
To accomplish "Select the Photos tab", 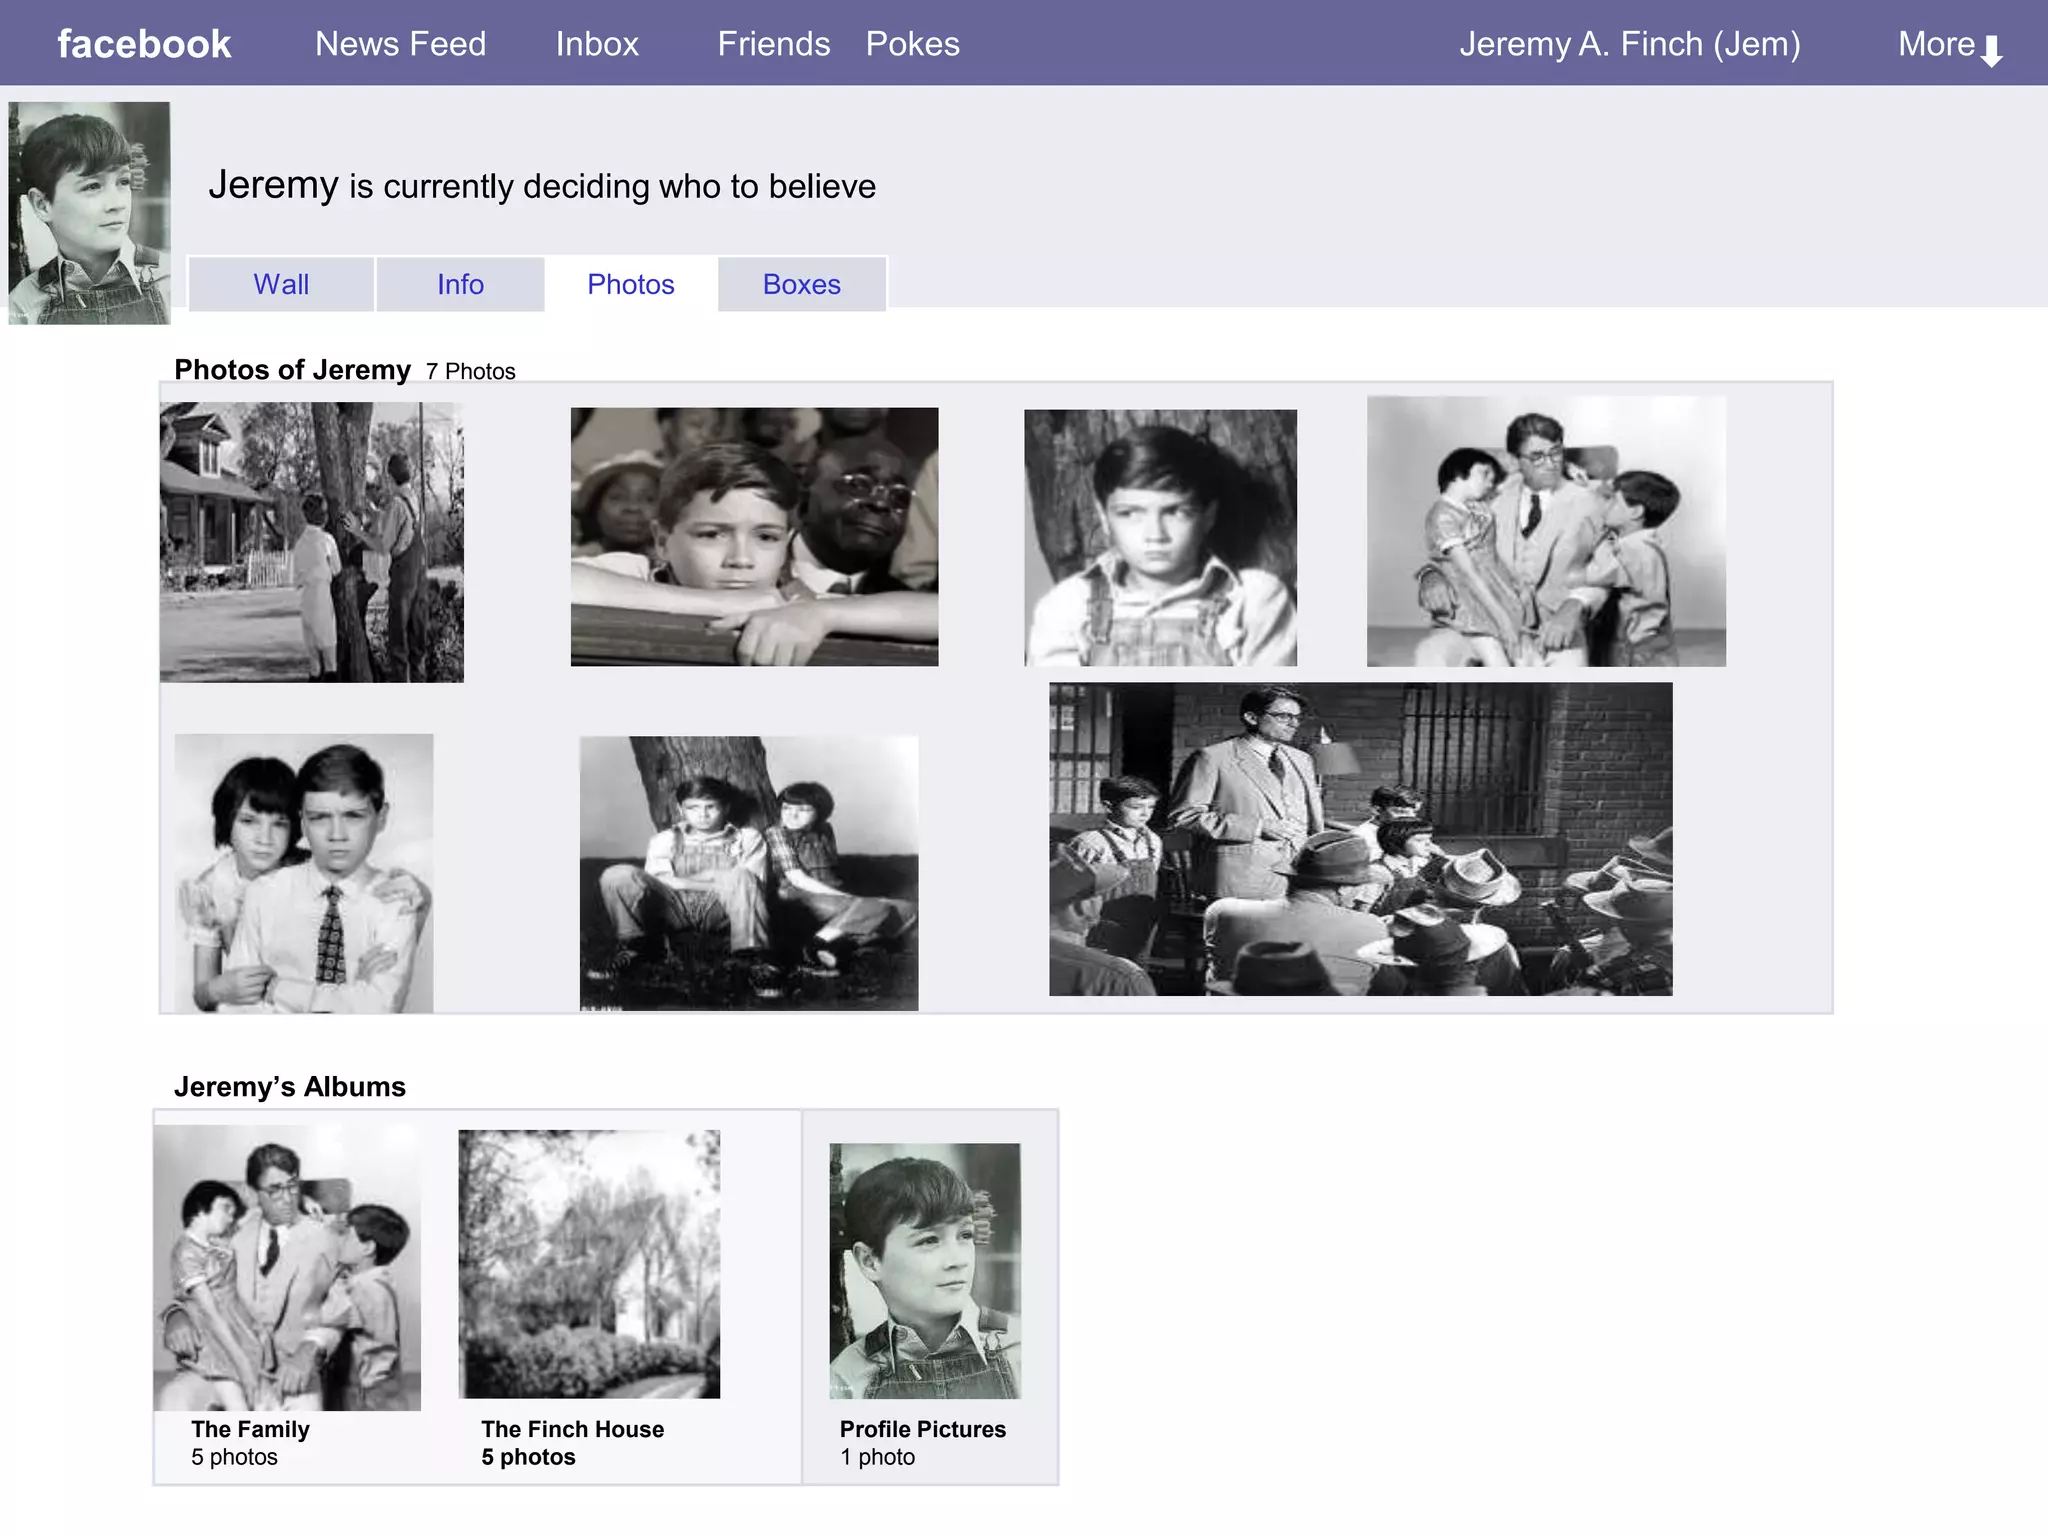I will click(630, 284).
